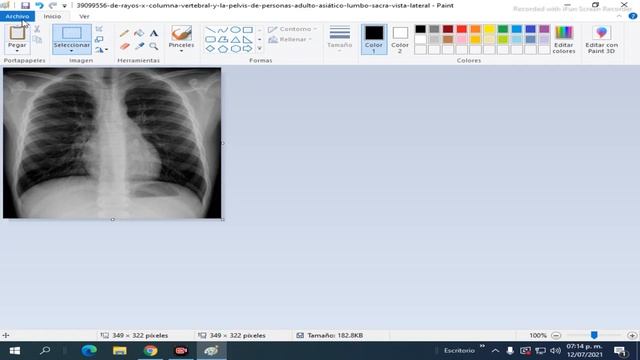Click the chest X-ray image on canvas

click(112, 143)
